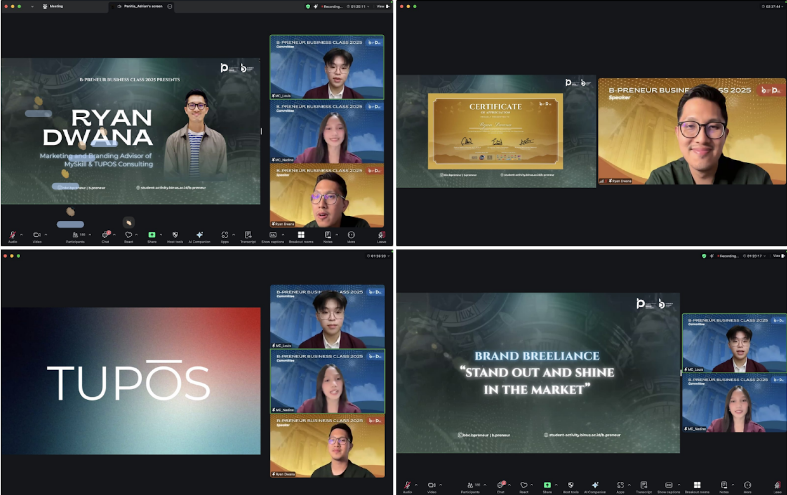Open Participants panel in Ryan Dwana slide window
The width and height of the screenshot is (787, 495).
point(75,234)
